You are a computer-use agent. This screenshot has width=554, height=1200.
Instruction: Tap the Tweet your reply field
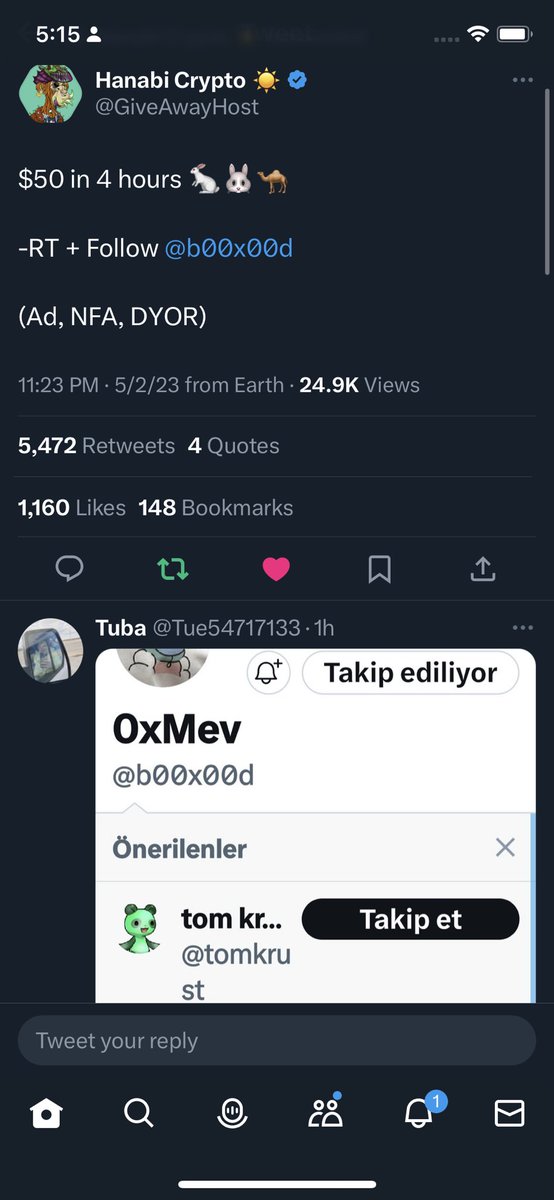pyautogui.click(x=277, y=1041)
